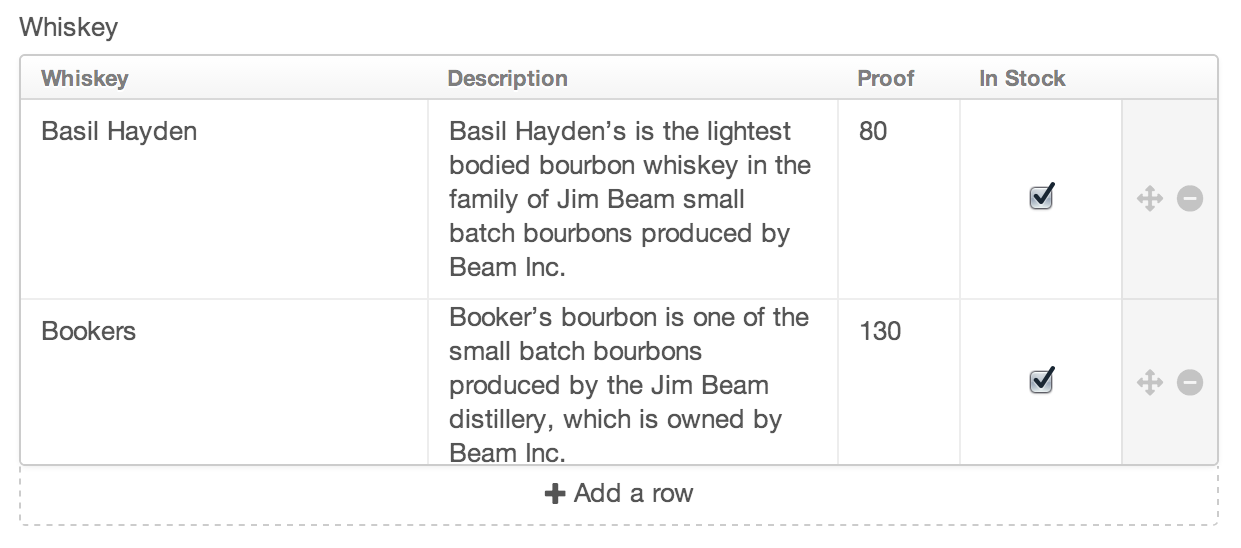Viewport: 1241px width, 548px height.
Task: Edit Basil Hayden description text
Action: tap(630, 199)
